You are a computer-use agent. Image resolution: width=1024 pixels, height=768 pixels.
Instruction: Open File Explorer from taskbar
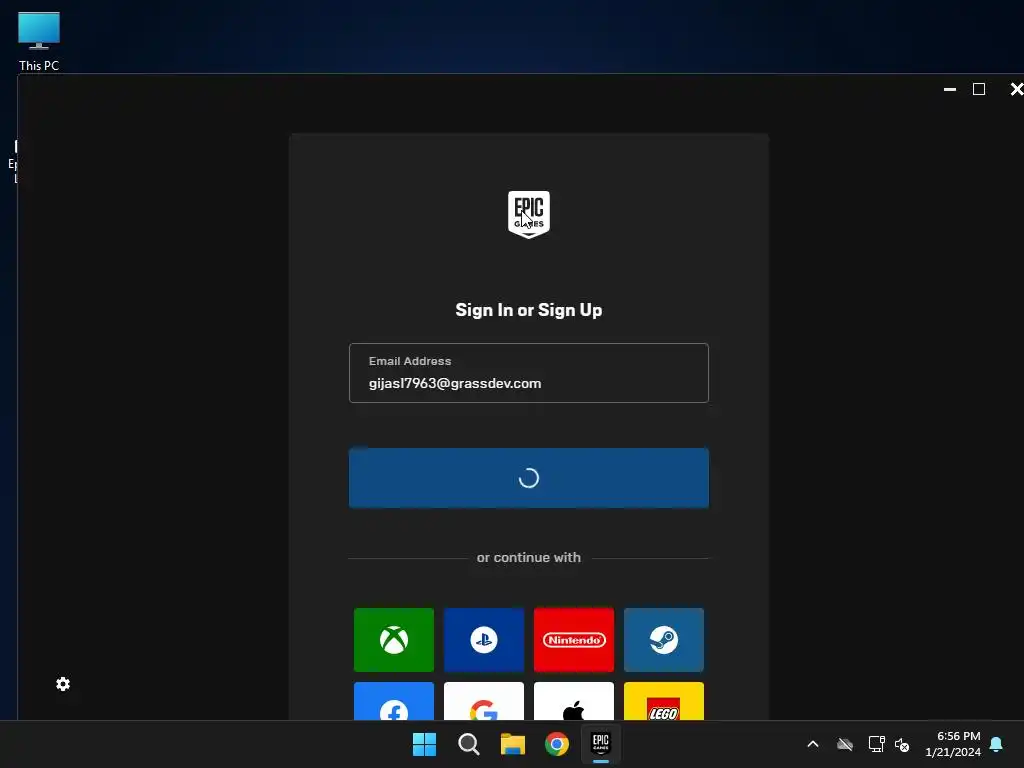(x=513, y=744)
